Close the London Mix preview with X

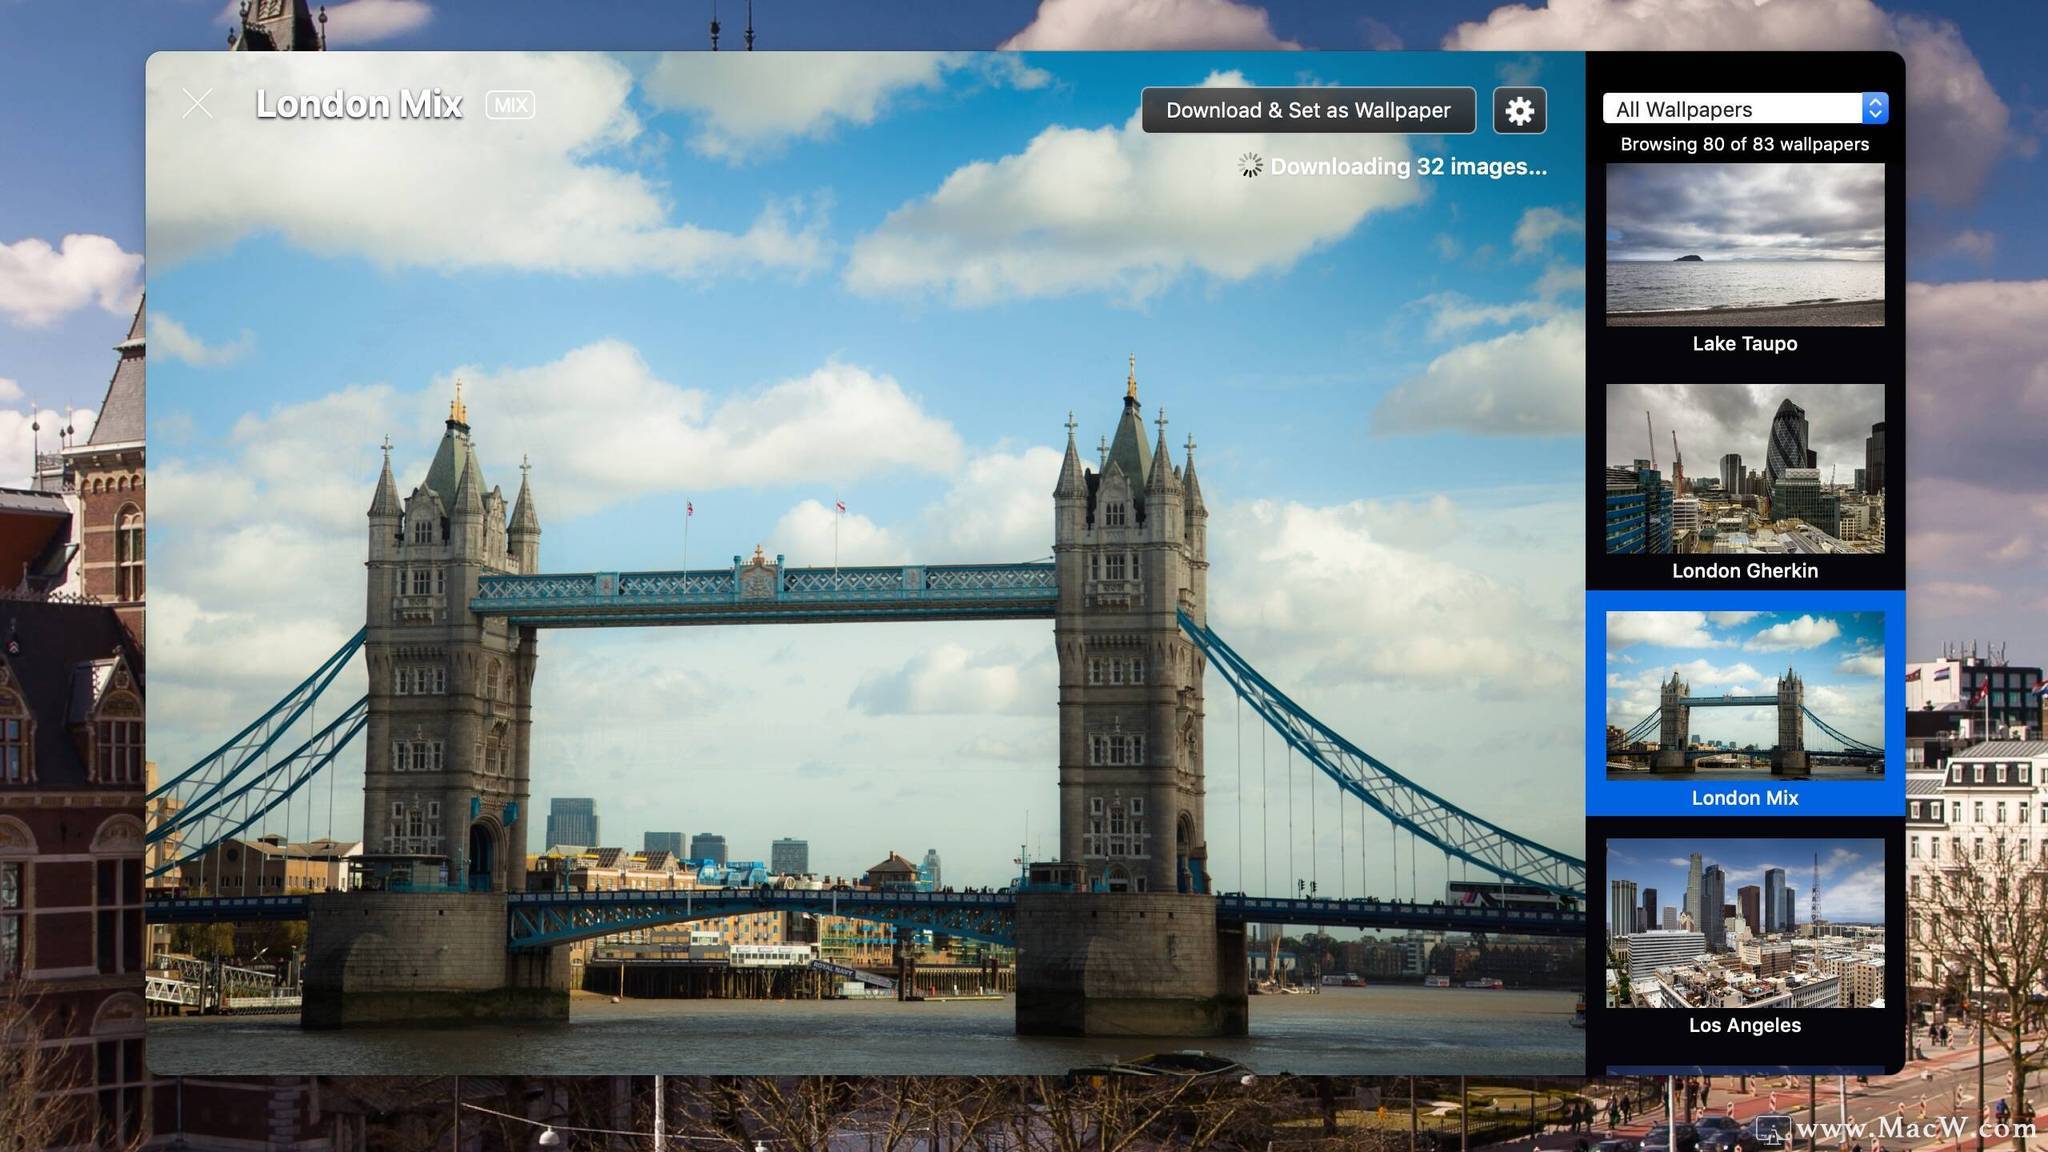(198, 104)
